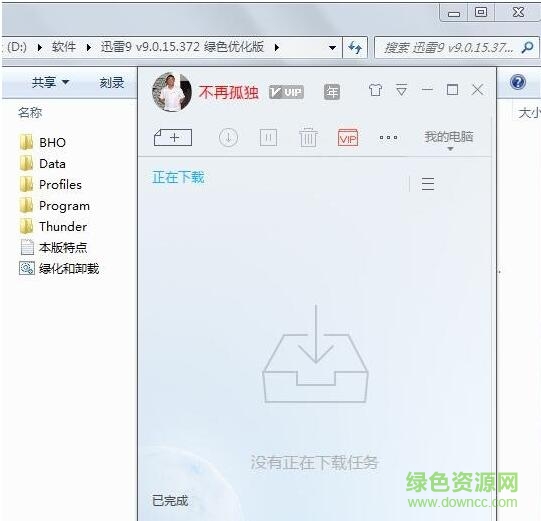541x521 pixels.
Task: Click the user avatar photo
Action: tap(172, 92)
